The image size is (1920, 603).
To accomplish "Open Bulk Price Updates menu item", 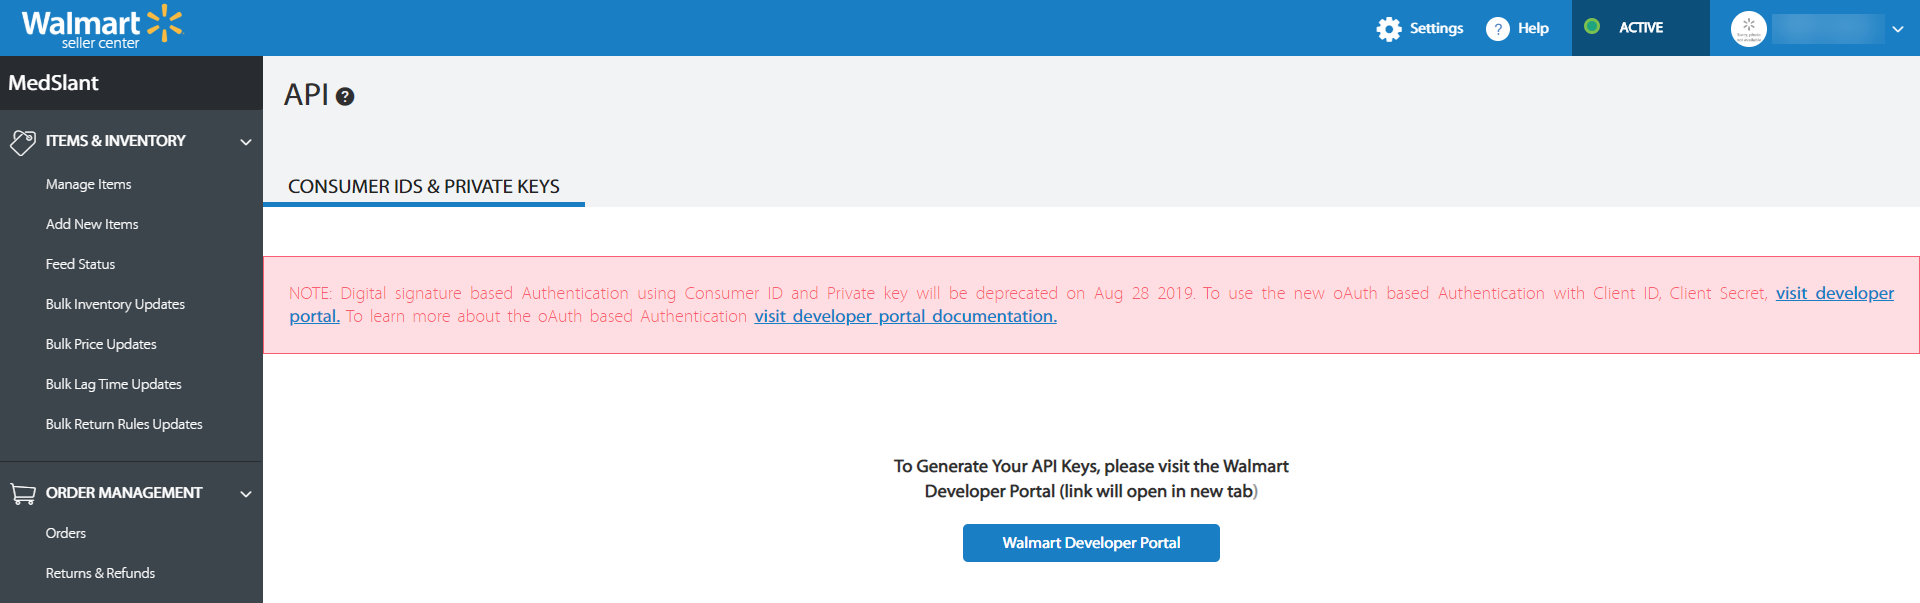I will [101, 344].
